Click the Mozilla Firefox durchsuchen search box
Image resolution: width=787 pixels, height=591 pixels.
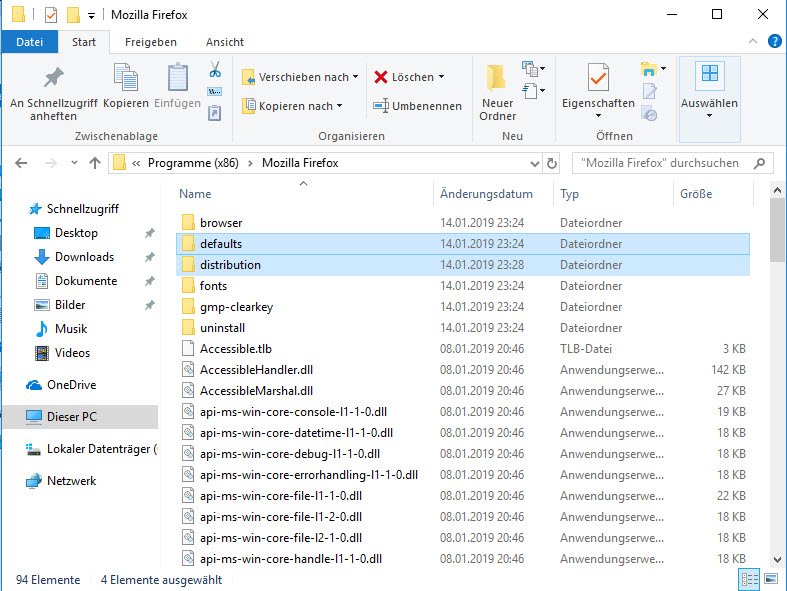tap(673, 163)
